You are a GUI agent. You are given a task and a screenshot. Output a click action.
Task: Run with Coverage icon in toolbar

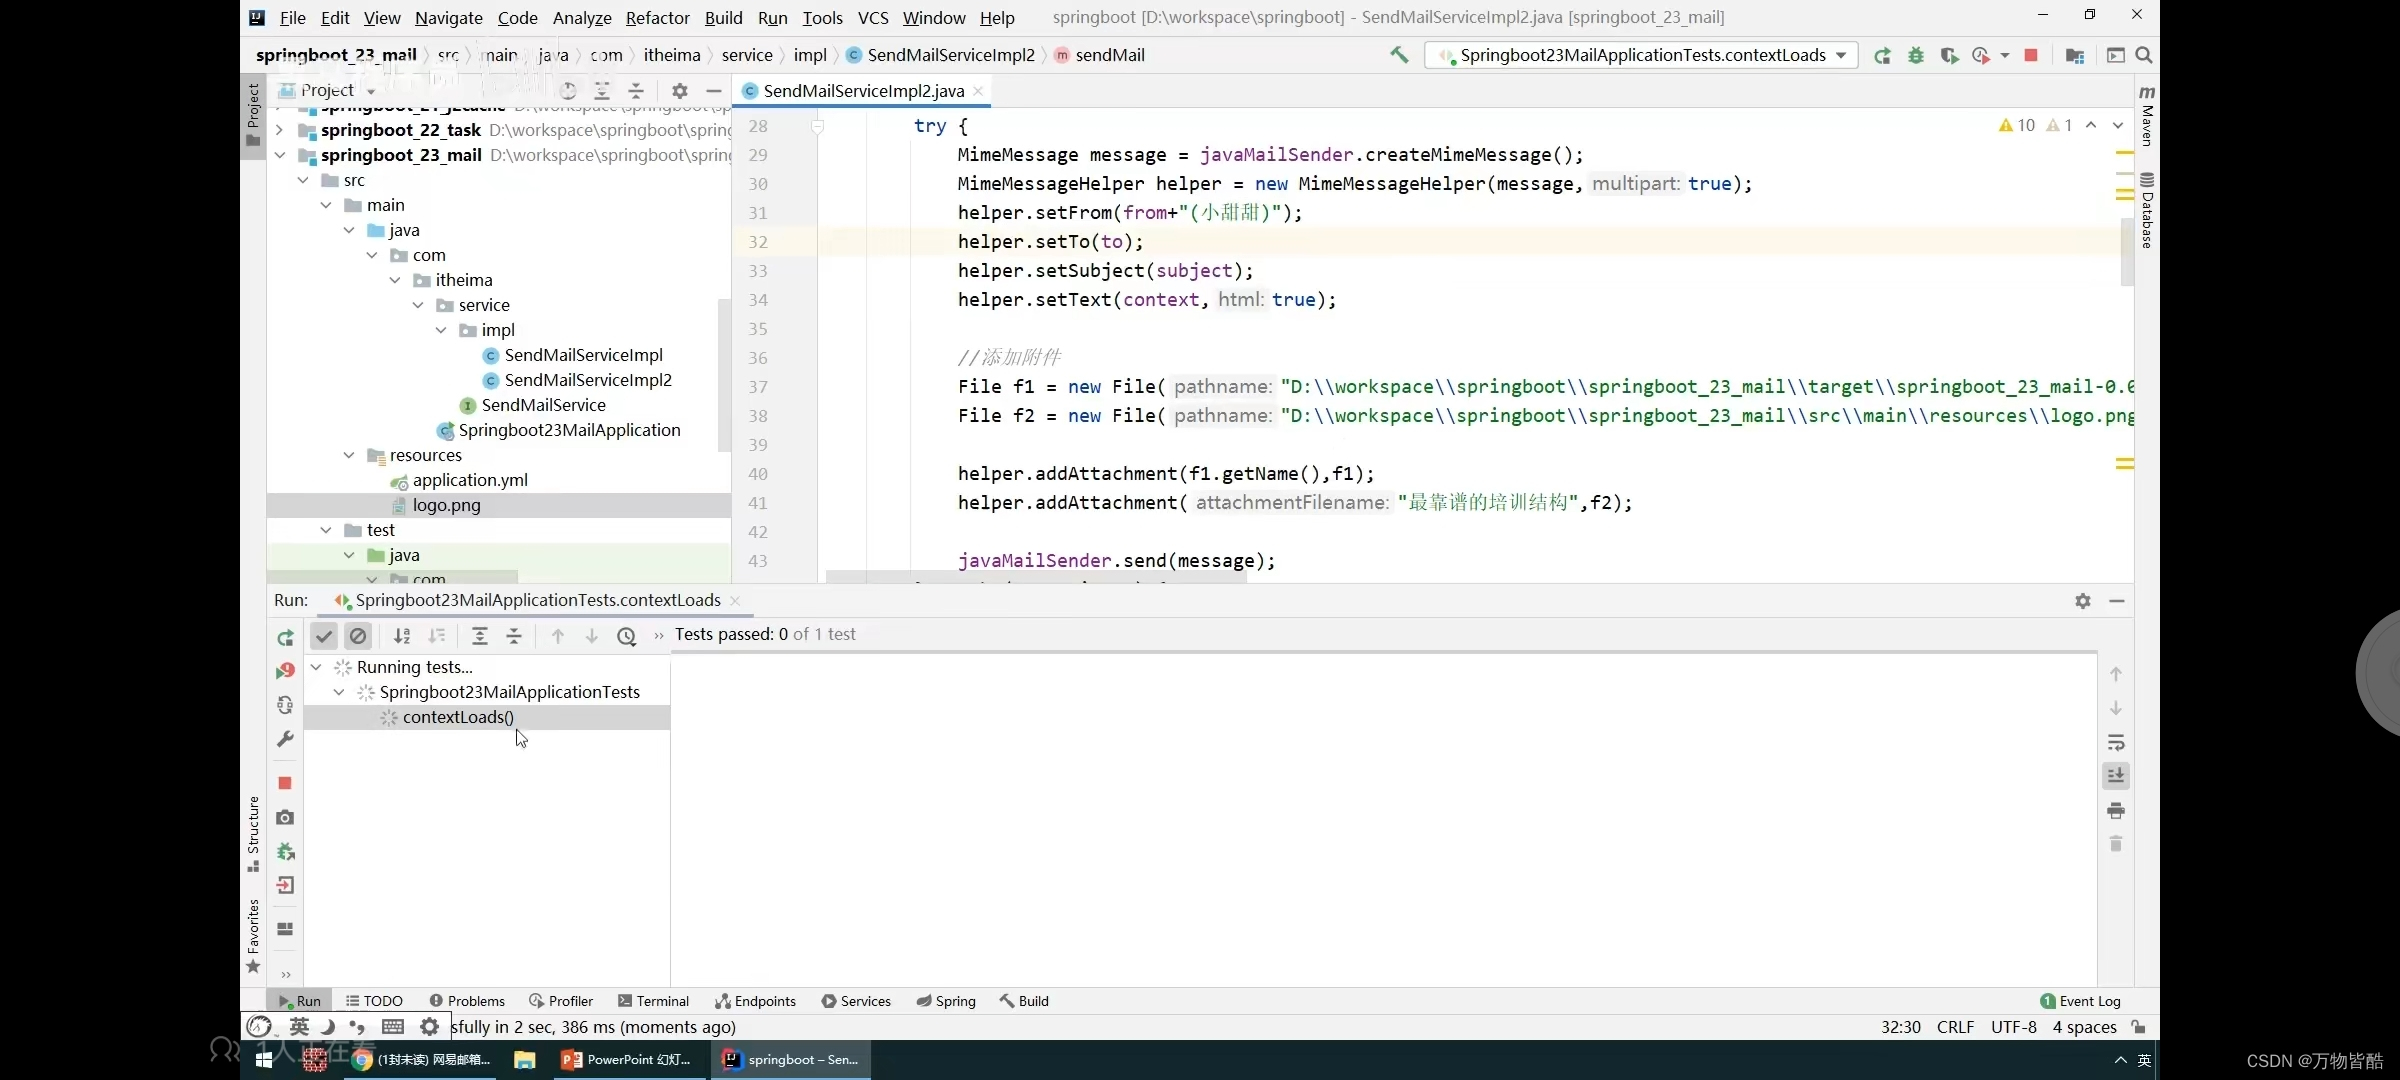1948,56
